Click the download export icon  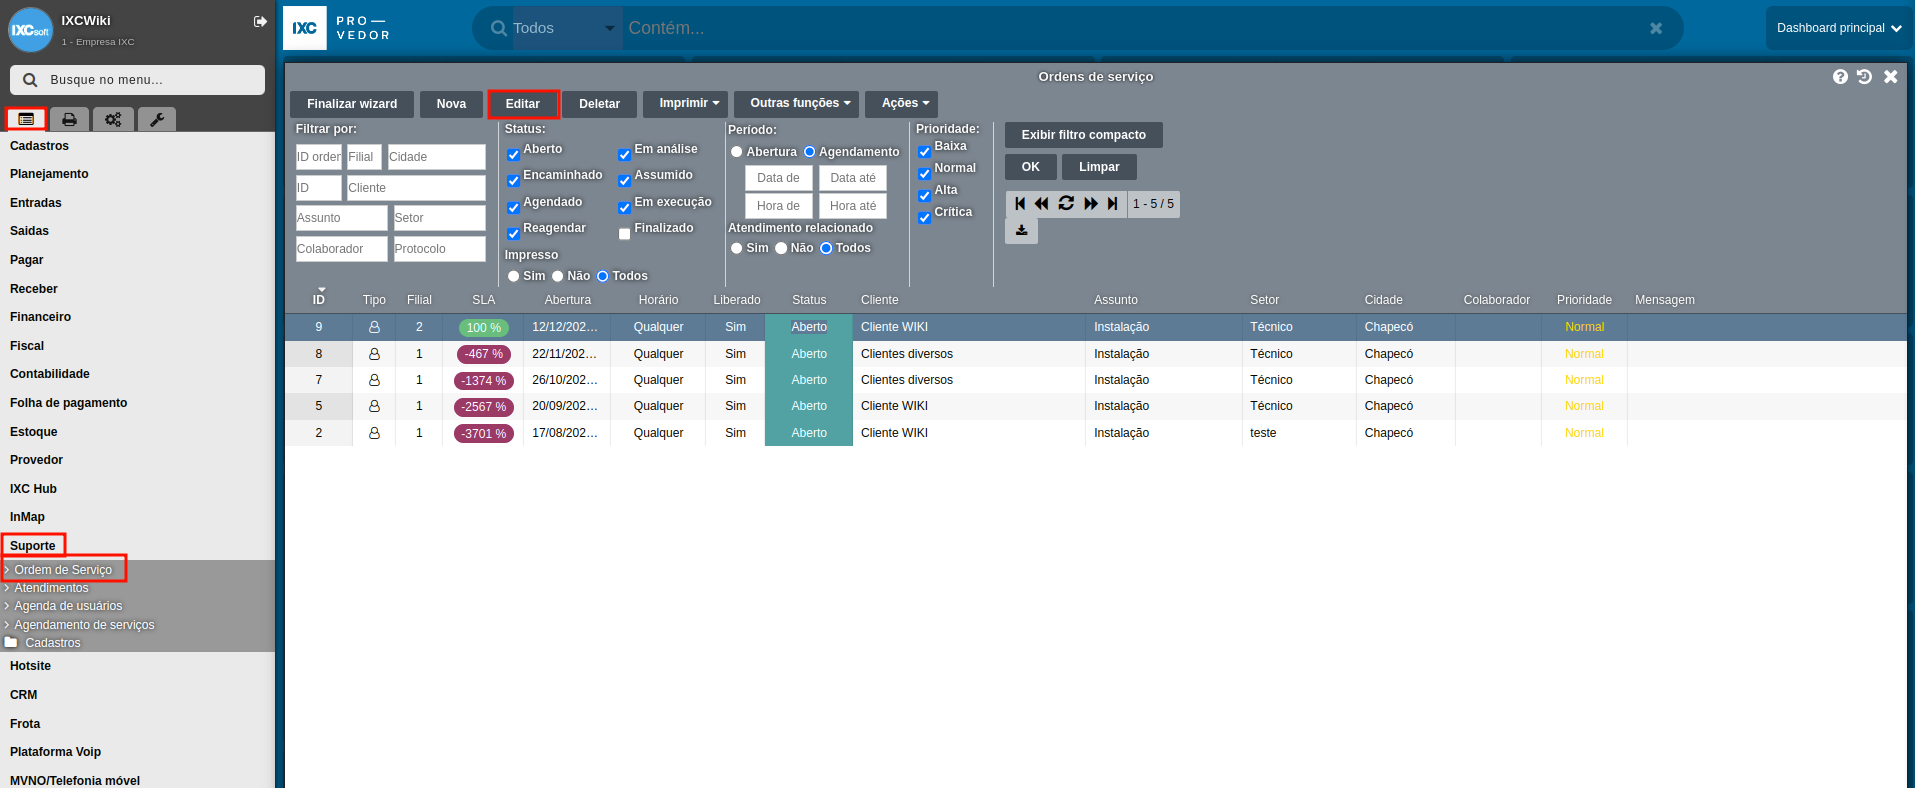[1021, 231]
